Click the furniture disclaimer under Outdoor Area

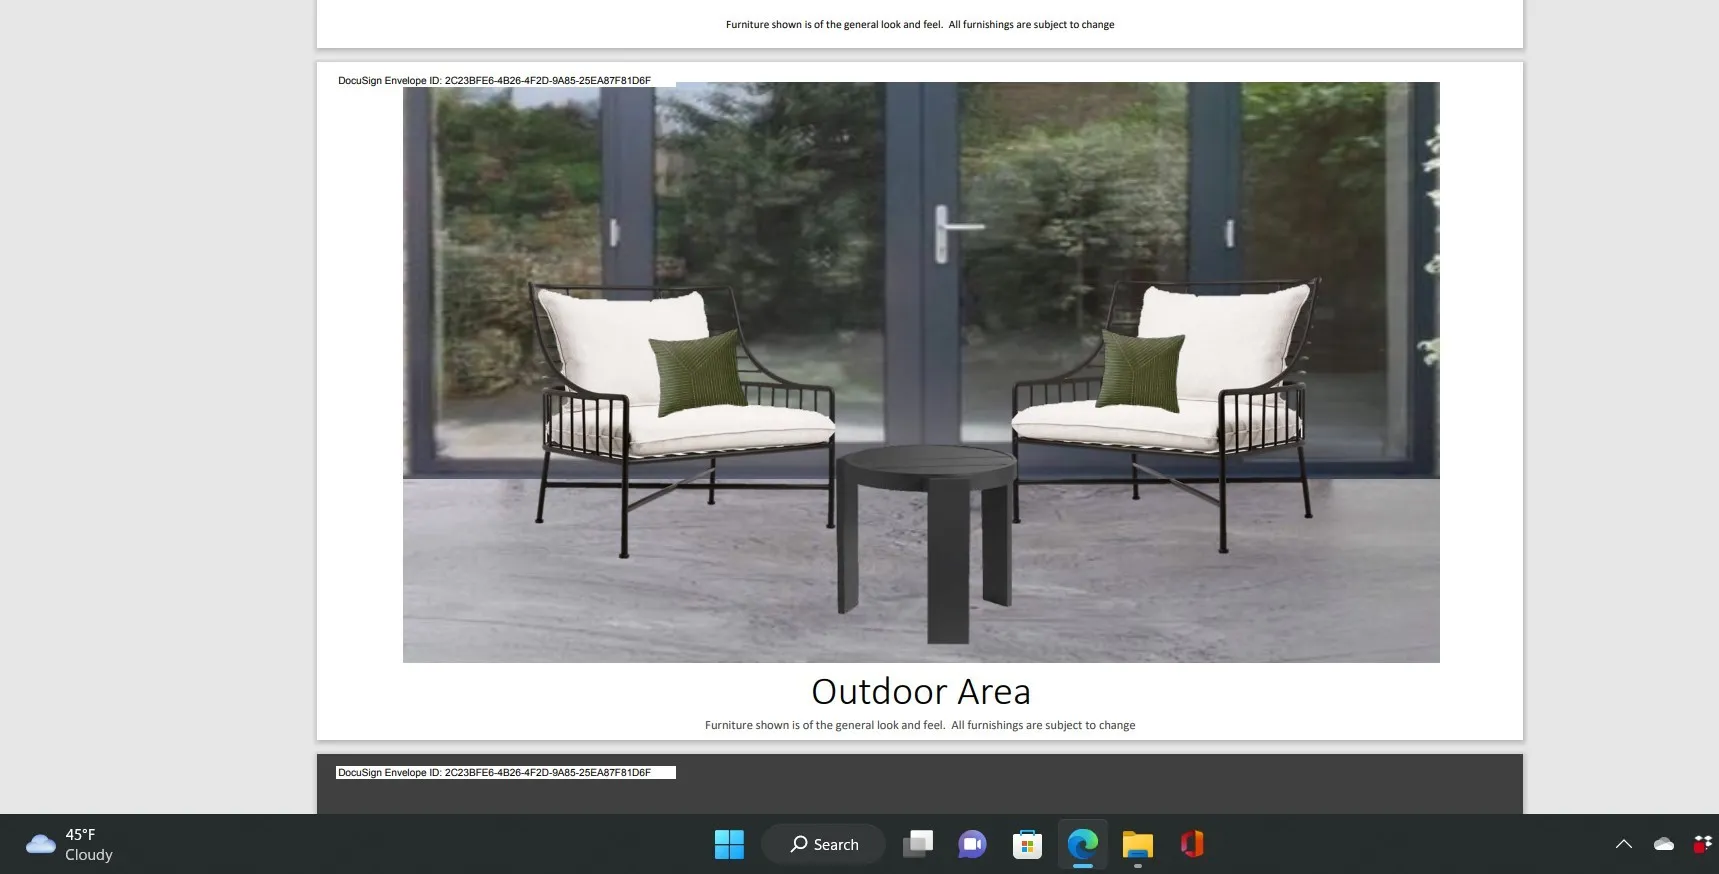tap(920, 725)
